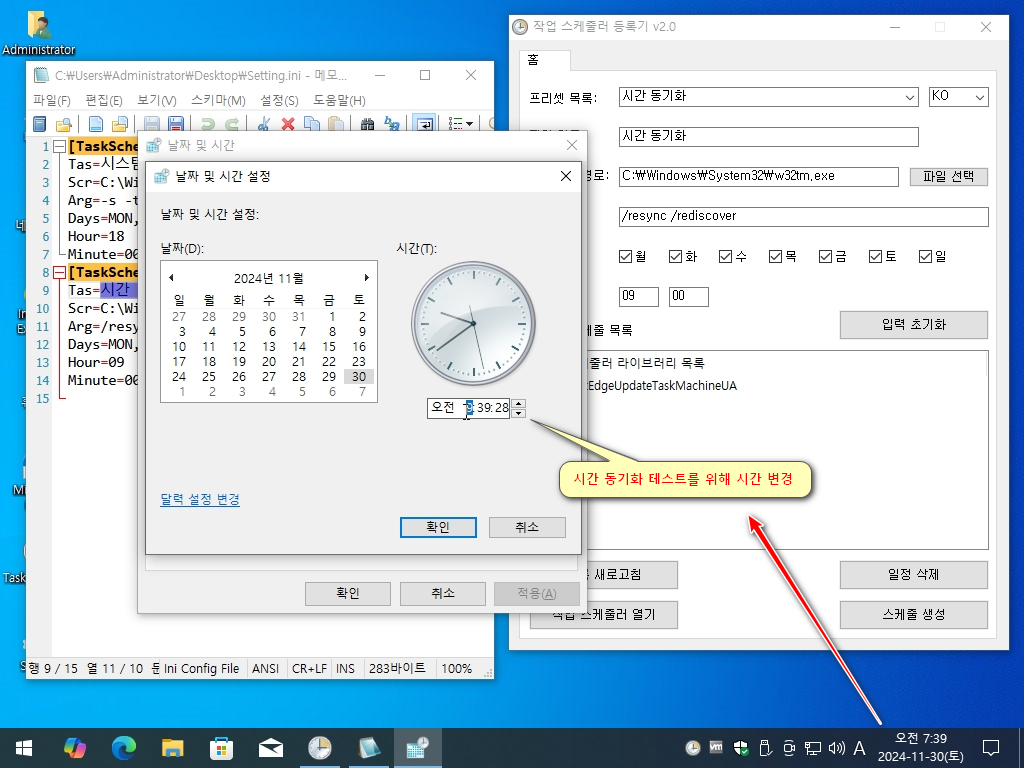Viewport: 1024px width, 768px height.
Task: Click the paste clipboard icon in Notepad toolbar
Action: (336, 123)
